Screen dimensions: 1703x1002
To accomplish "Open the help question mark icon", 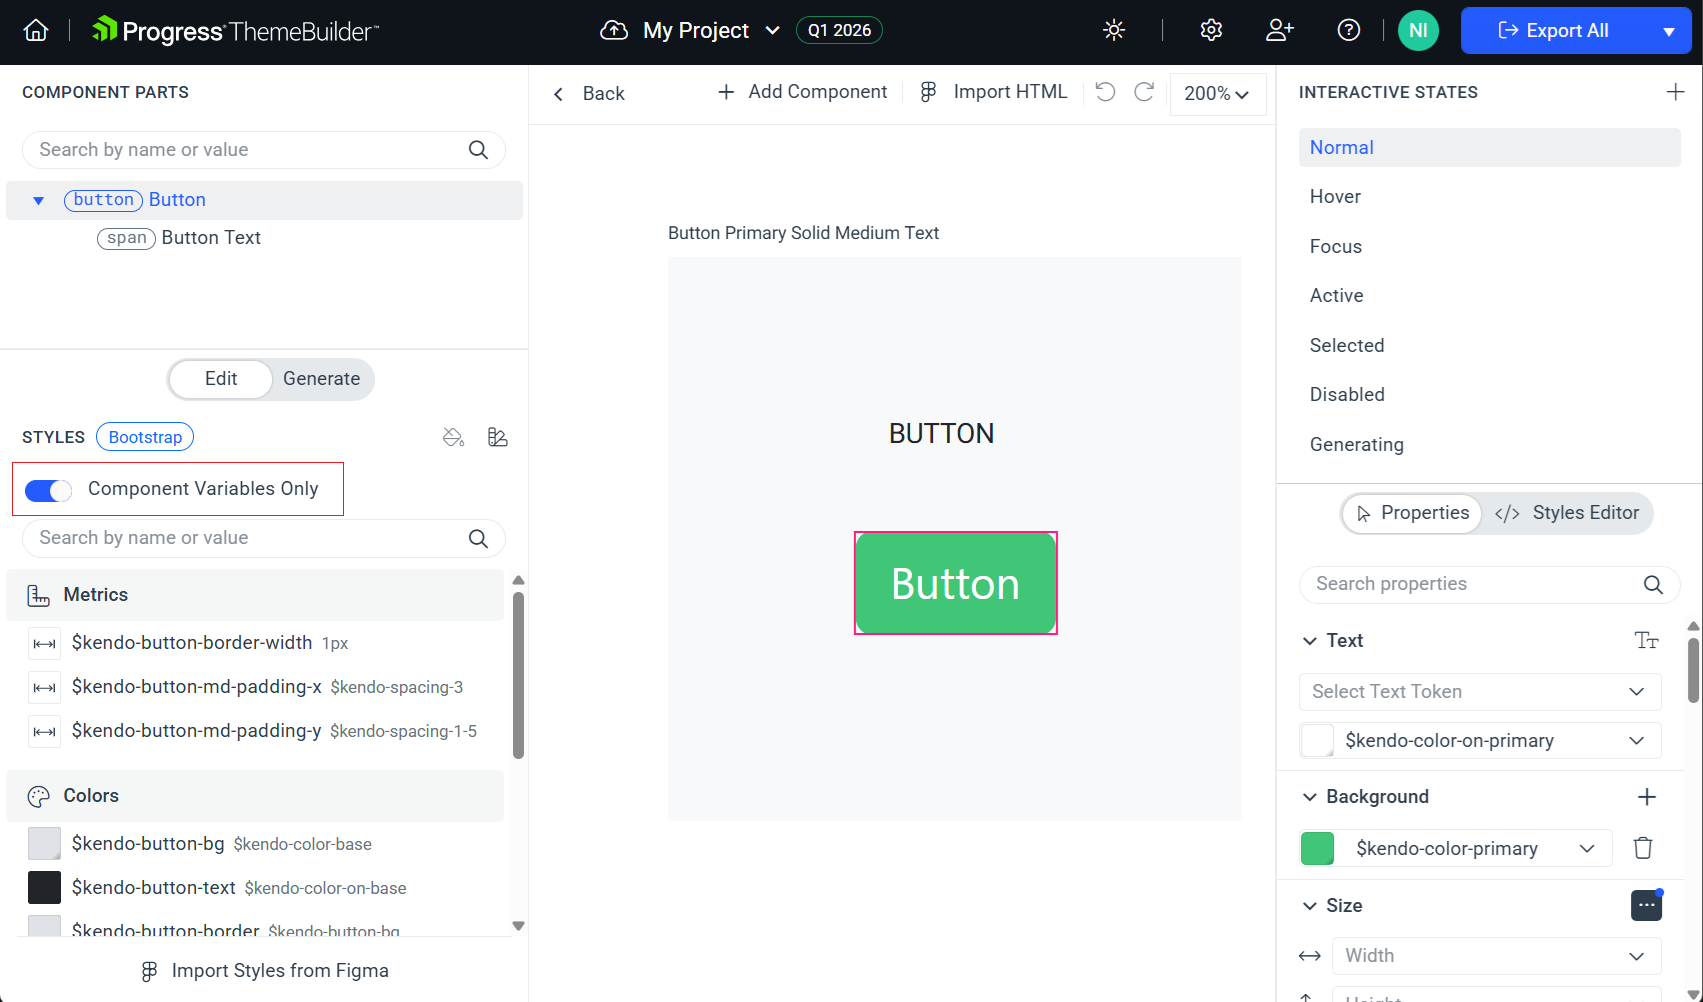I will 1348,30.
